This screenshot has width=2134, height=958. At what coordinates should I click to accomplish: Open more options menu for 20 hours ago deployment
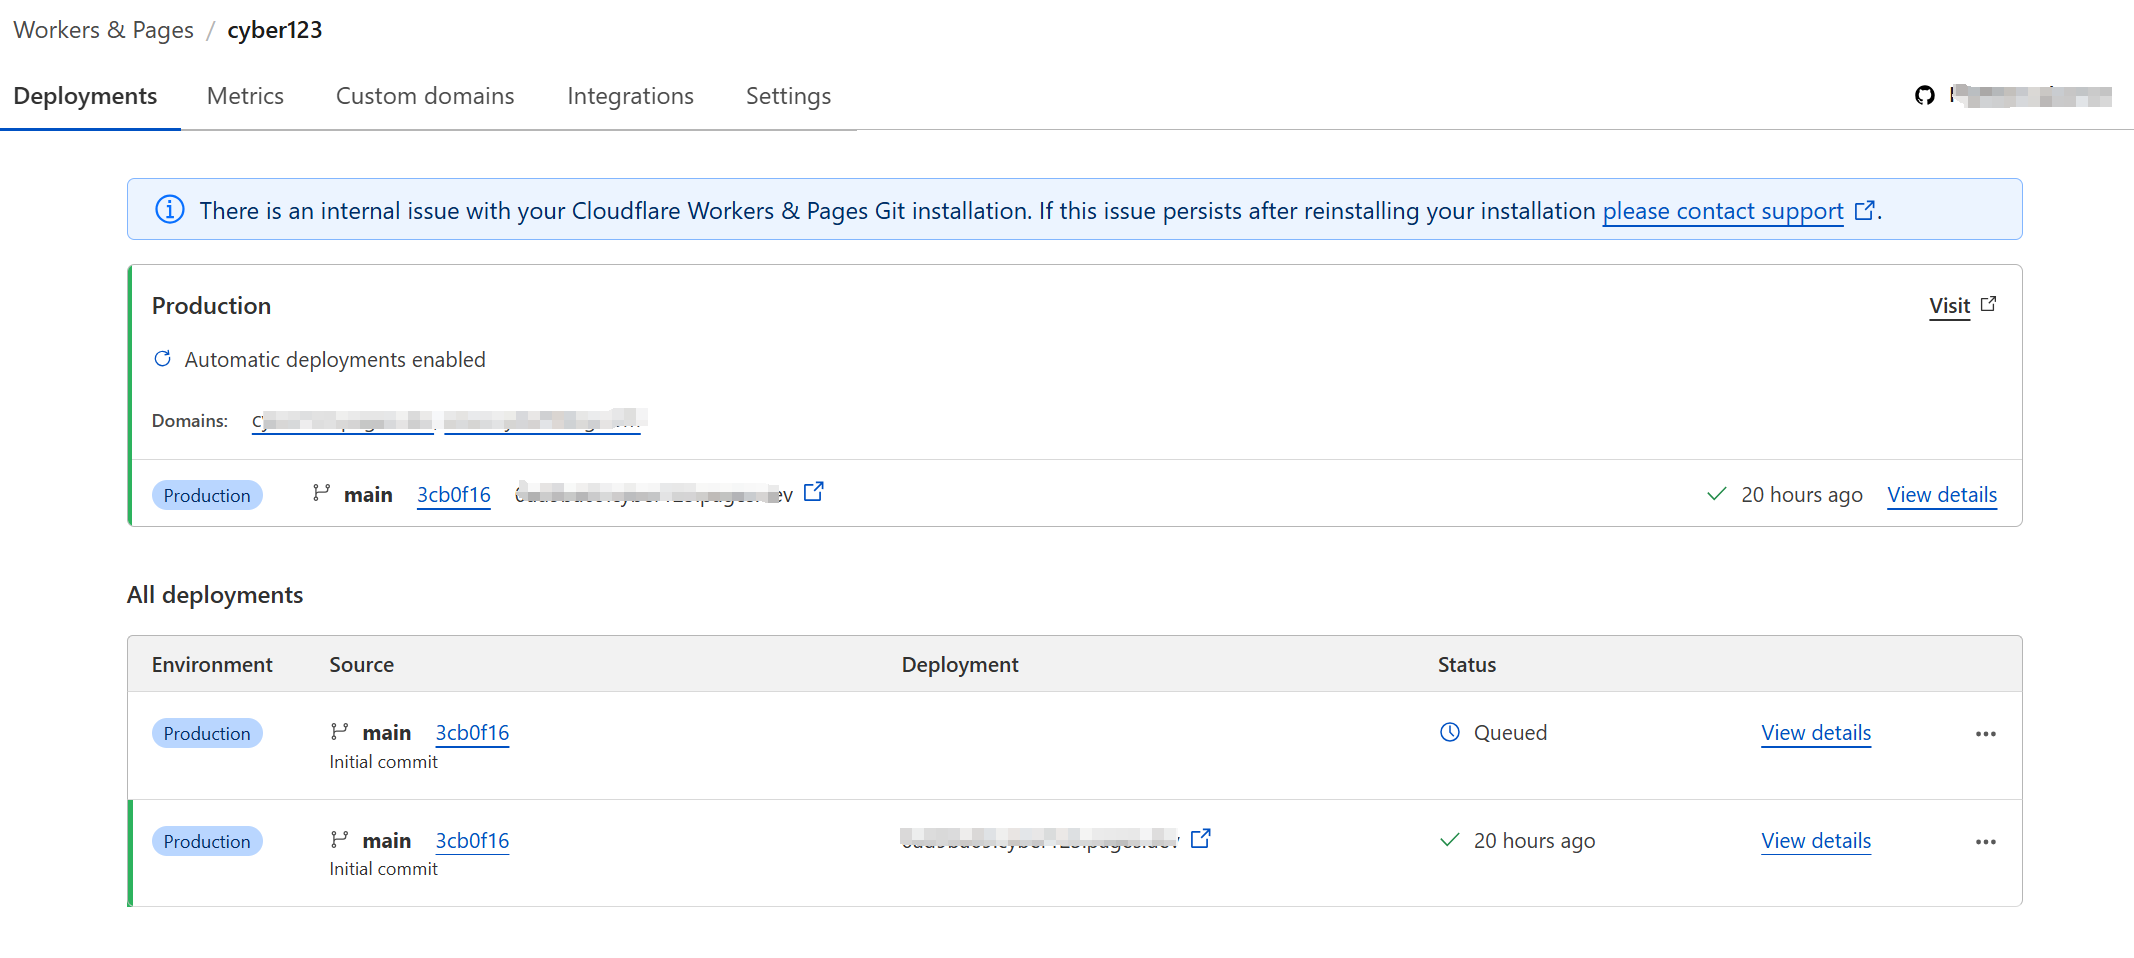coord(1985,842)
